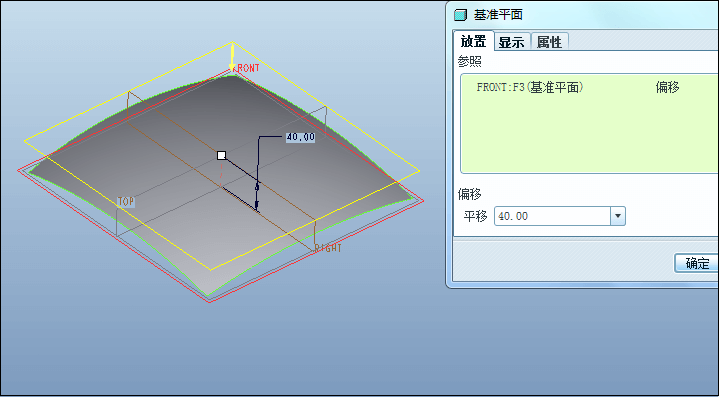719x397 pixels.
Task: Open the 显示 tab
Action: pos(512,43)
